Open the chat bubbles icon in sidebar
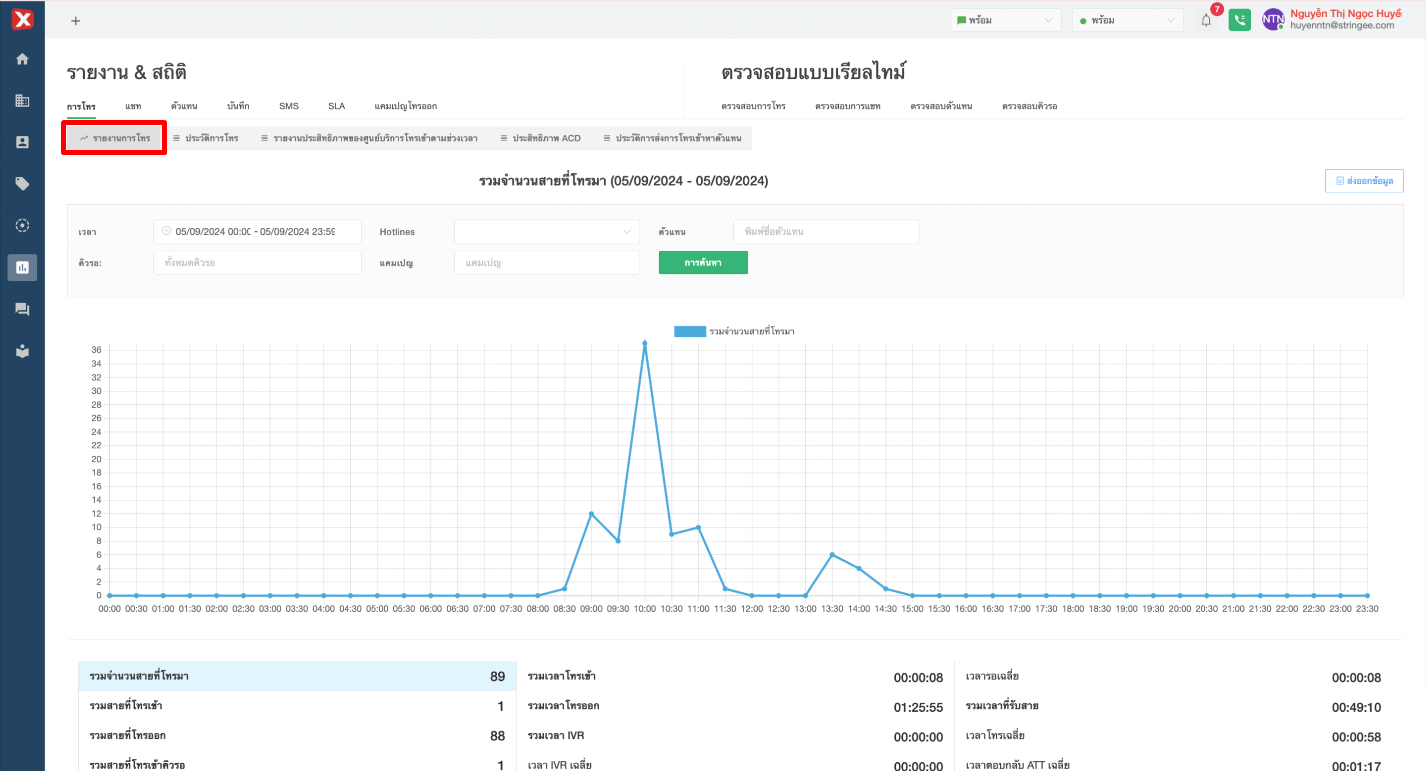This screenshot has height=771, width=1426. pos(22,309)
